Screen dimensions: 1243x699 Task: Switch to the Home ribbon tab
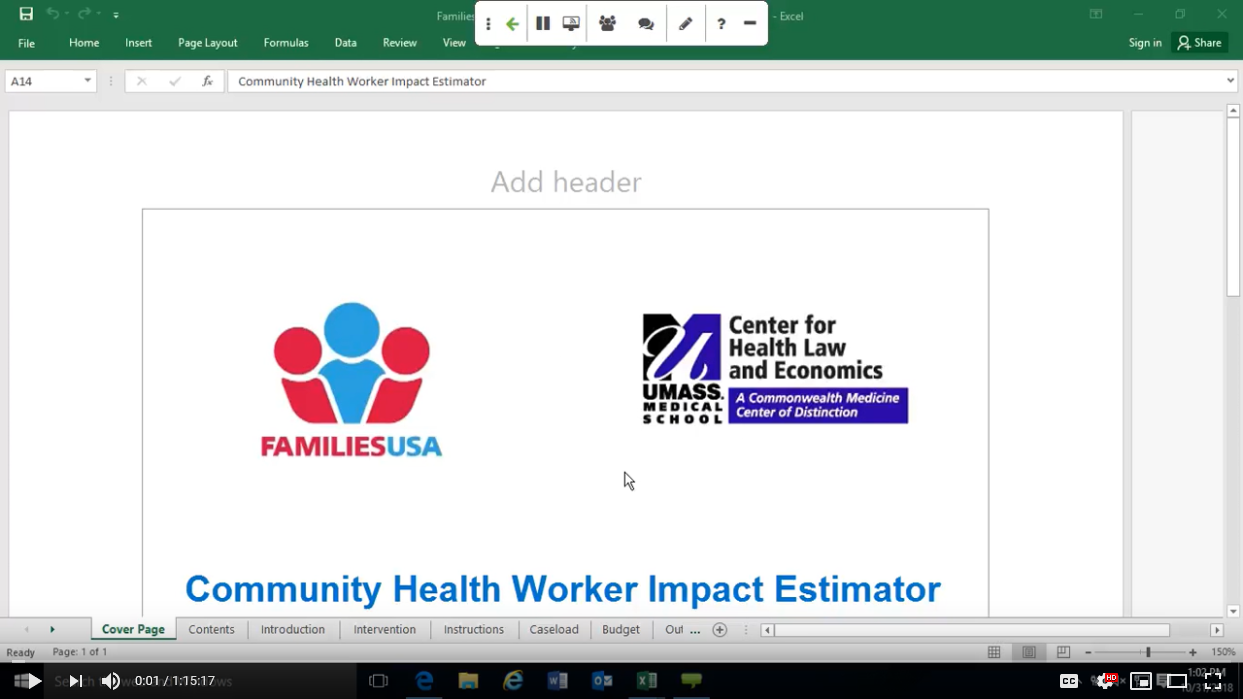(84, 43)
